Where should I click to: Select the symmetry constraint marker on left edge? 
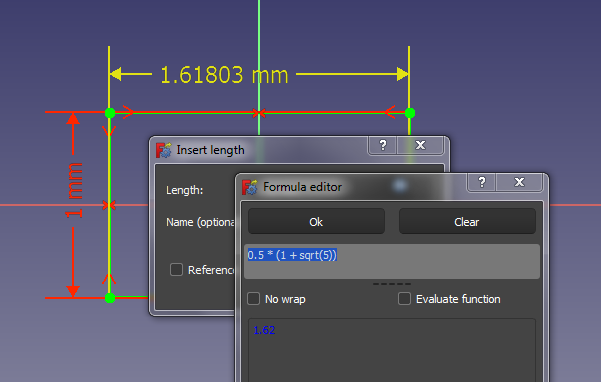109,205
